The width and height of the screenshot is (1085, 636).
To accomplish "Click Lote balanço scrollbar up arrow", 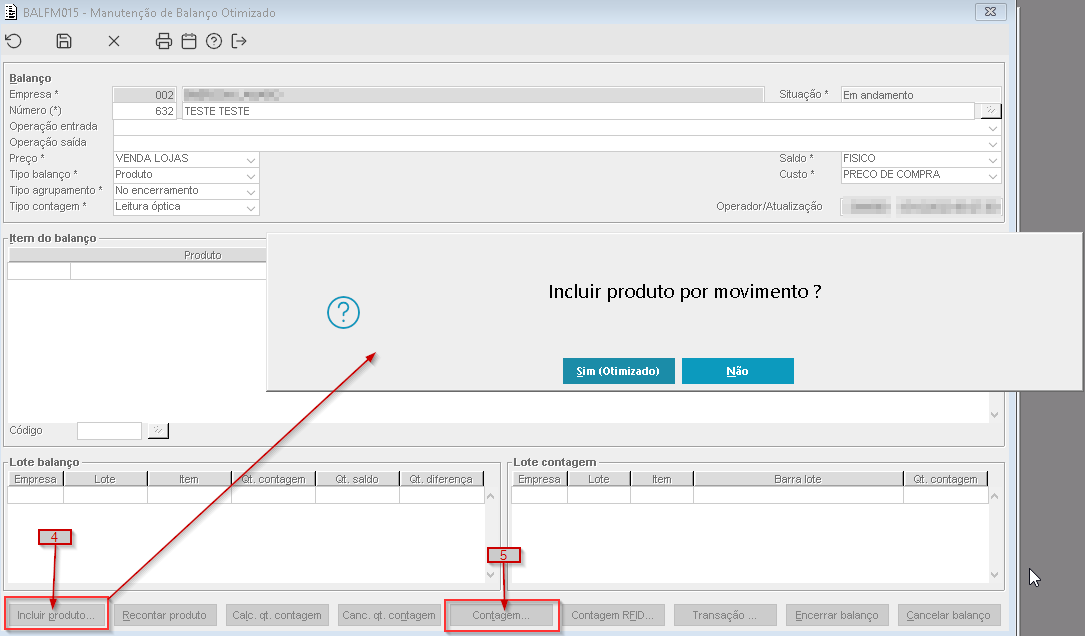I will tap(491, 496).
